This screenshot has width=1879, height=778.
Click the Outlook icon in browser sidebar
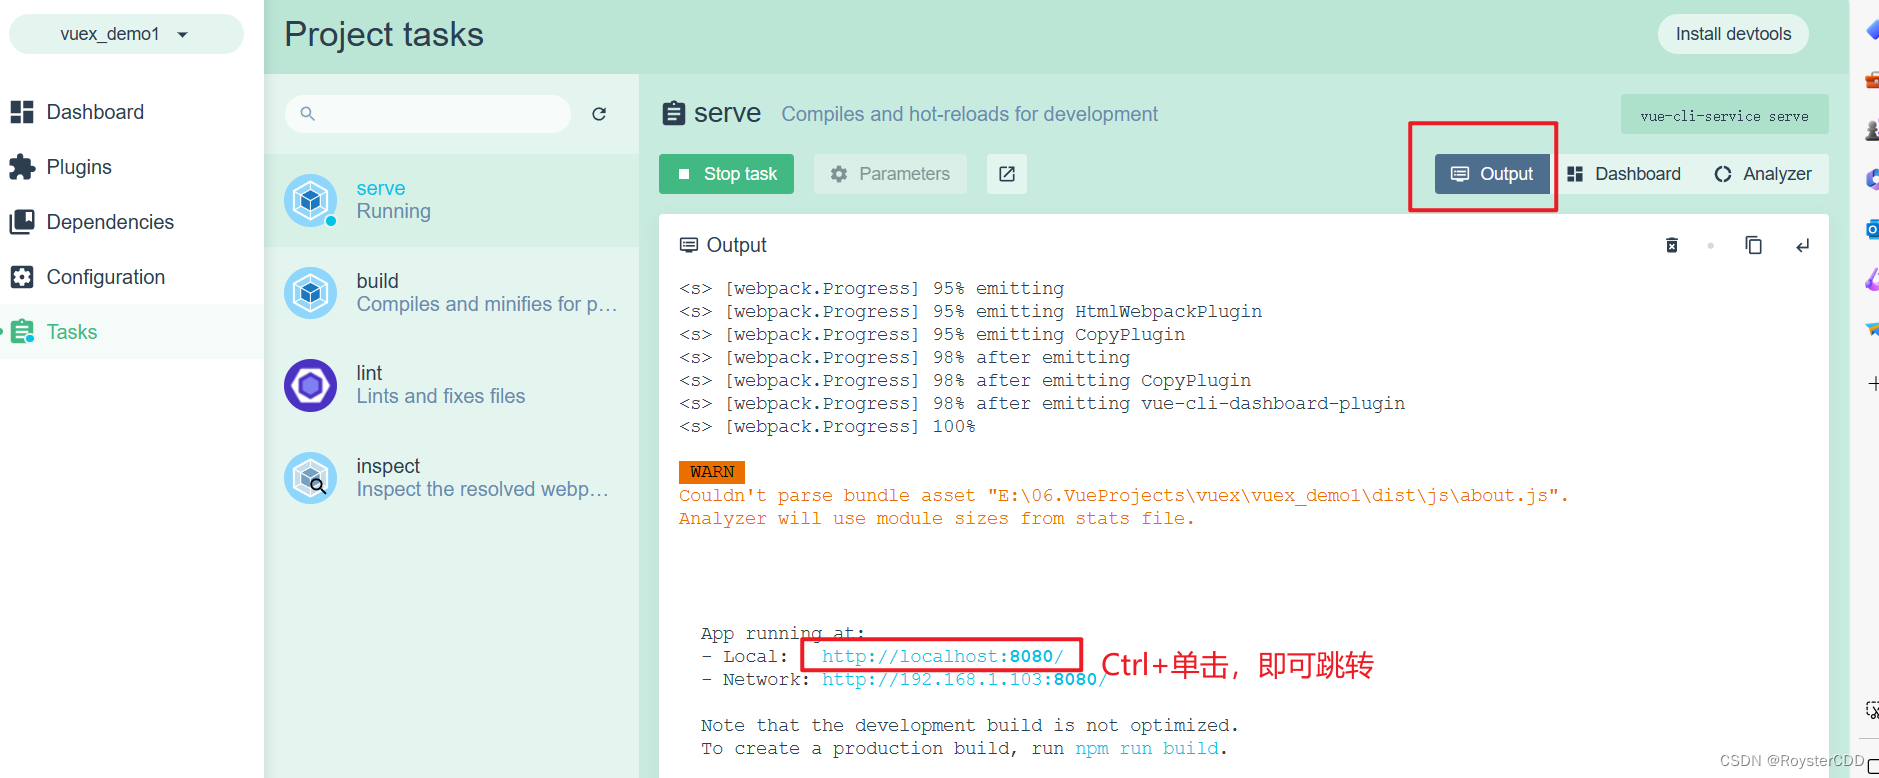(x=1872, y=230)
